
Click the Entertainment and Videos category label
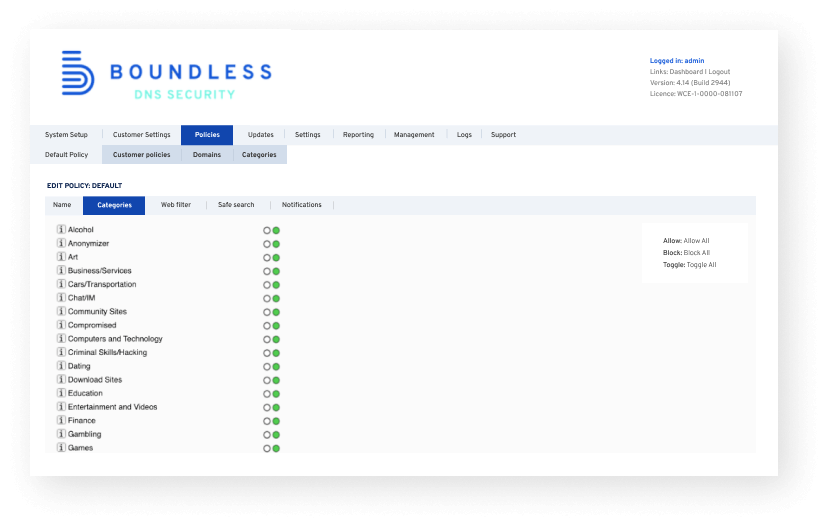(x=112, y=407)
